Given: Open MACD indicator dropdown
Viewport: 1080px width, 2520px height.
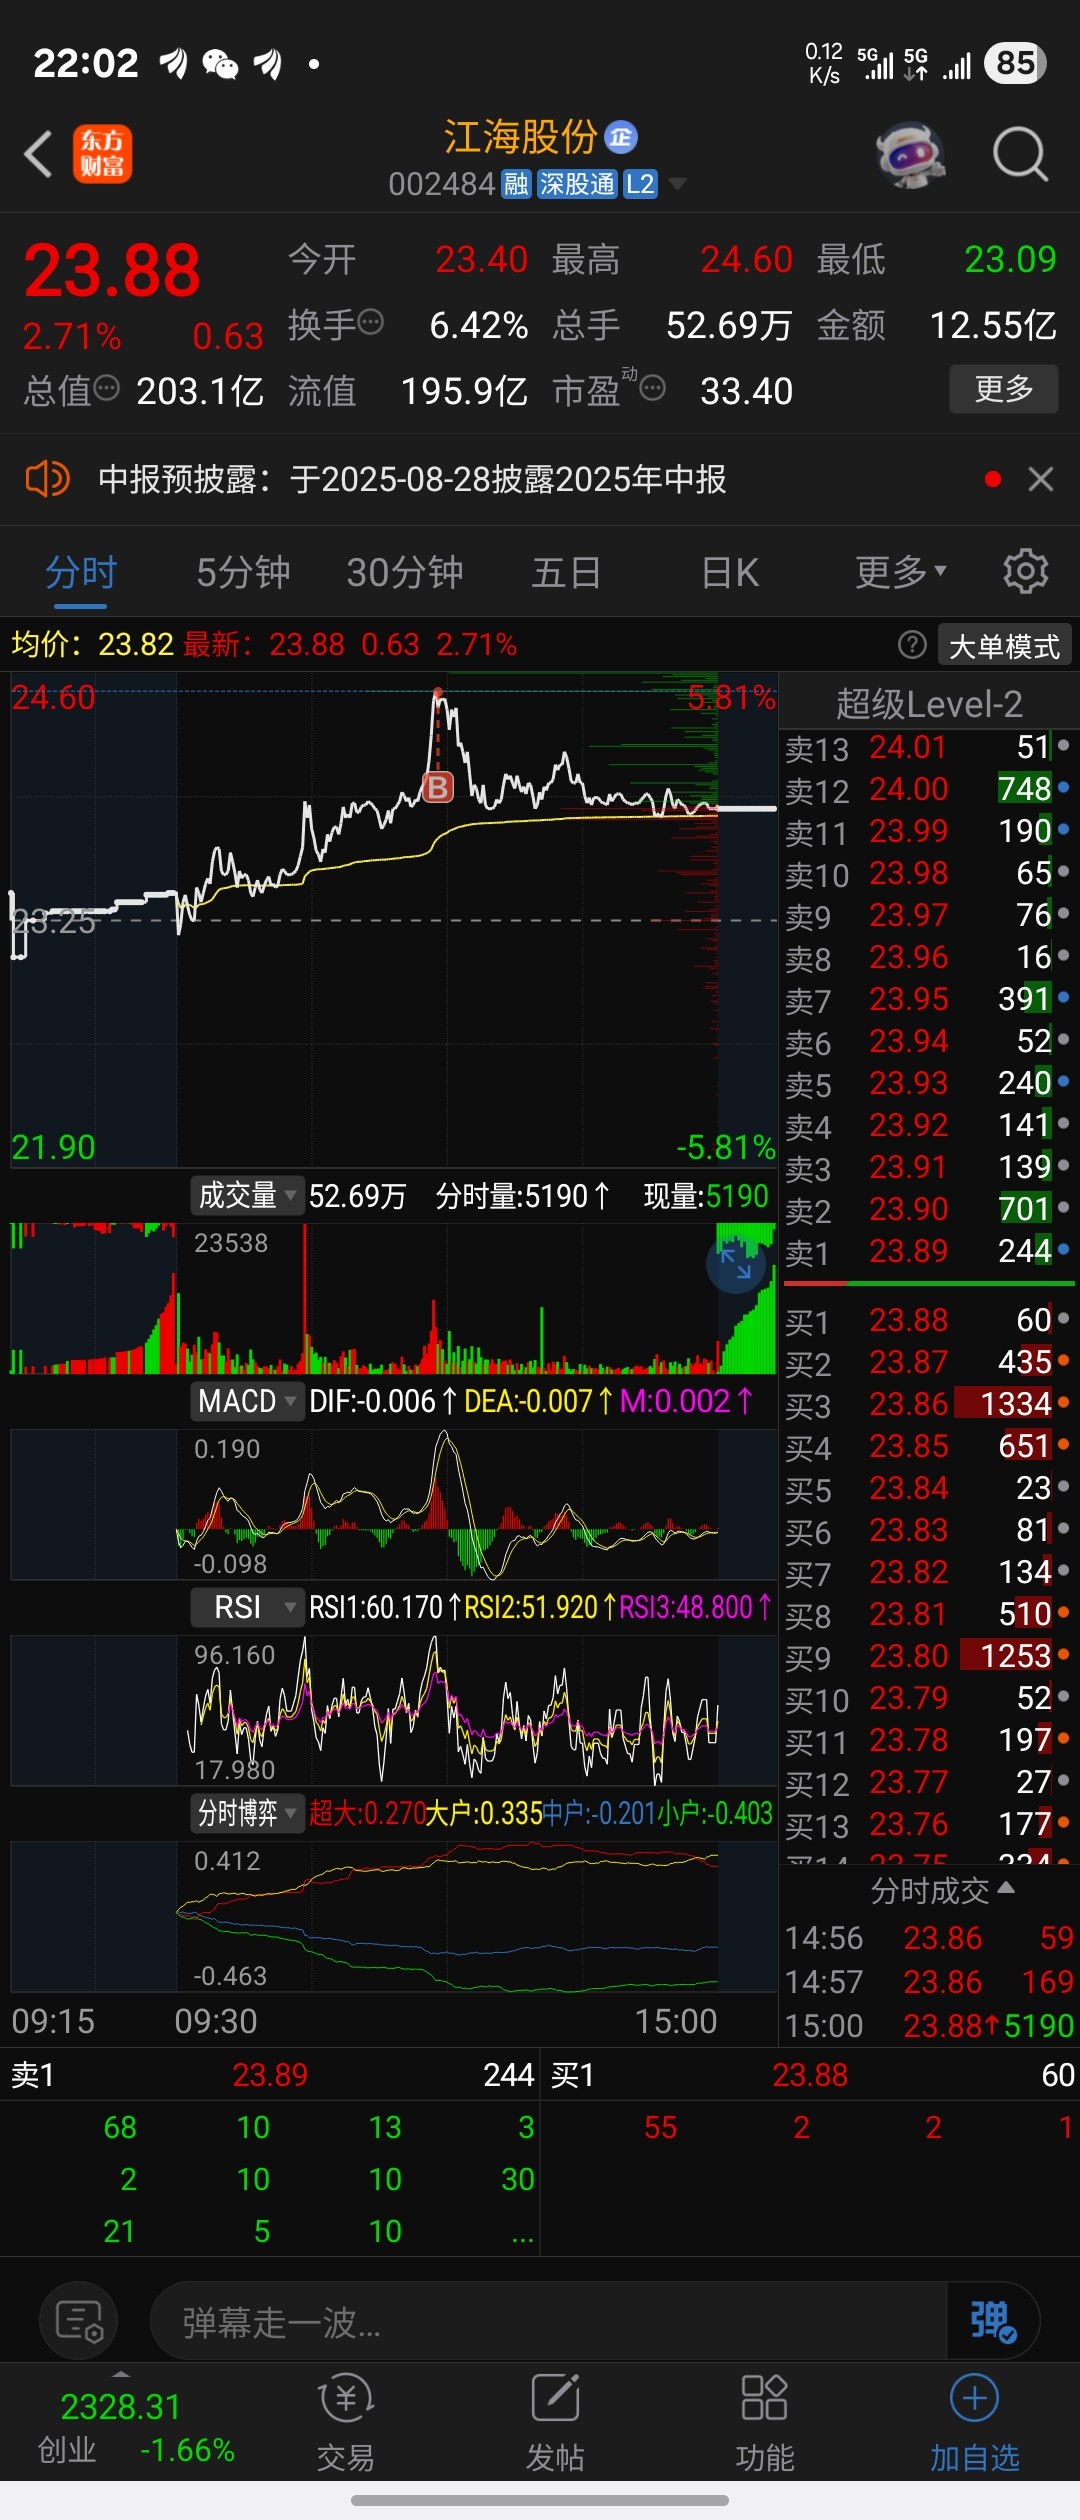Looking at the screenshot, I should pyautogui.click(x=247, y=1401).
